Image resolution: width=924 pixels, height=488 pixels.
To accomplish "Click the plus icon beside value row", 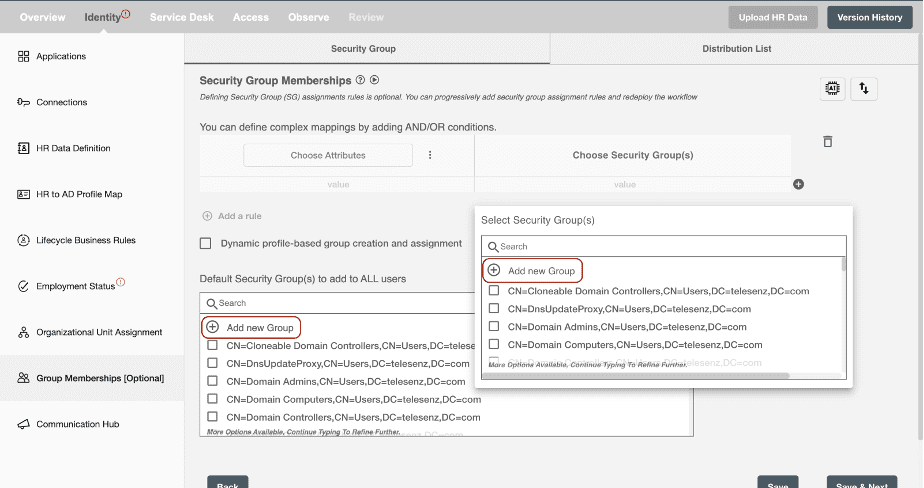I will coord(798,184).
